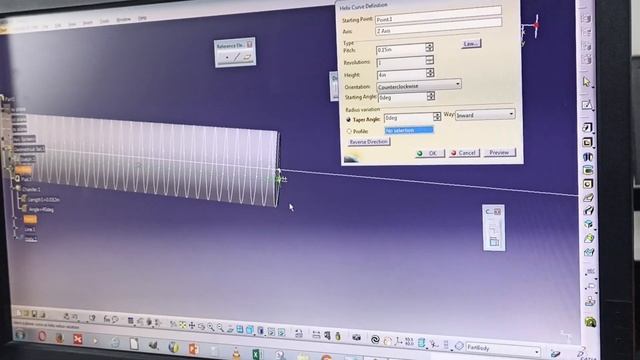Adjust the Height spinner arrows
Screen dimensions: 640x360
click(430, 73)
